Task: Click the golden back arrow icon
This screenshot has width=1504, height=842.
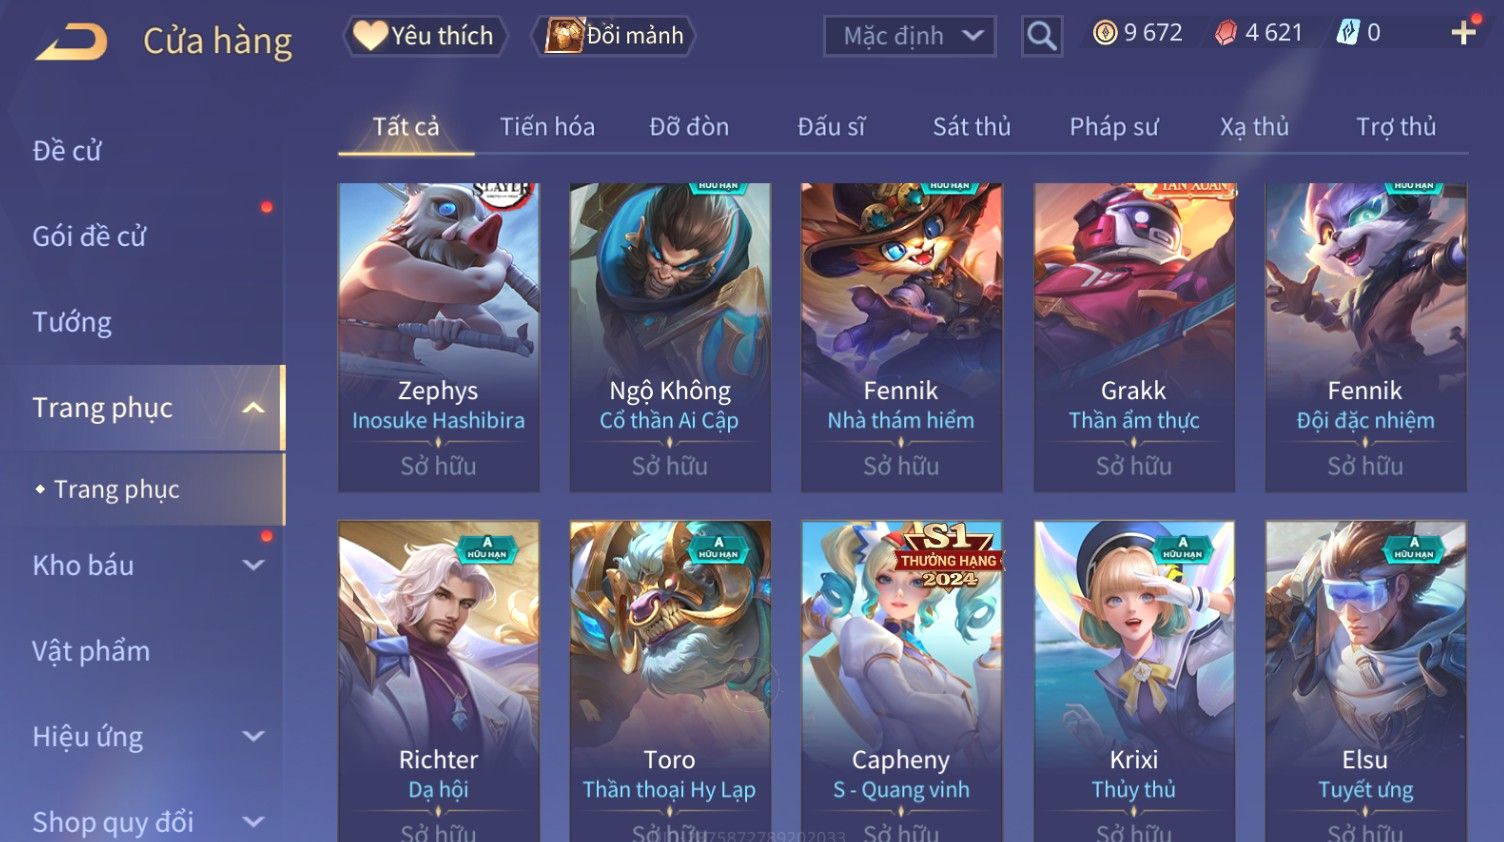Action: (x=72, y=42)
